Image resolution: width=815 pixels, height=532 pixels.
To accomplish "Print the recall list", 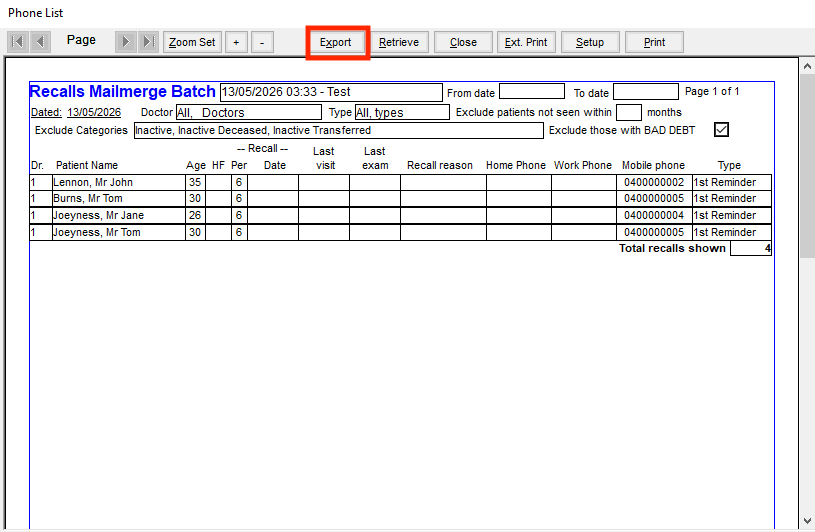I will click(654, 42).
